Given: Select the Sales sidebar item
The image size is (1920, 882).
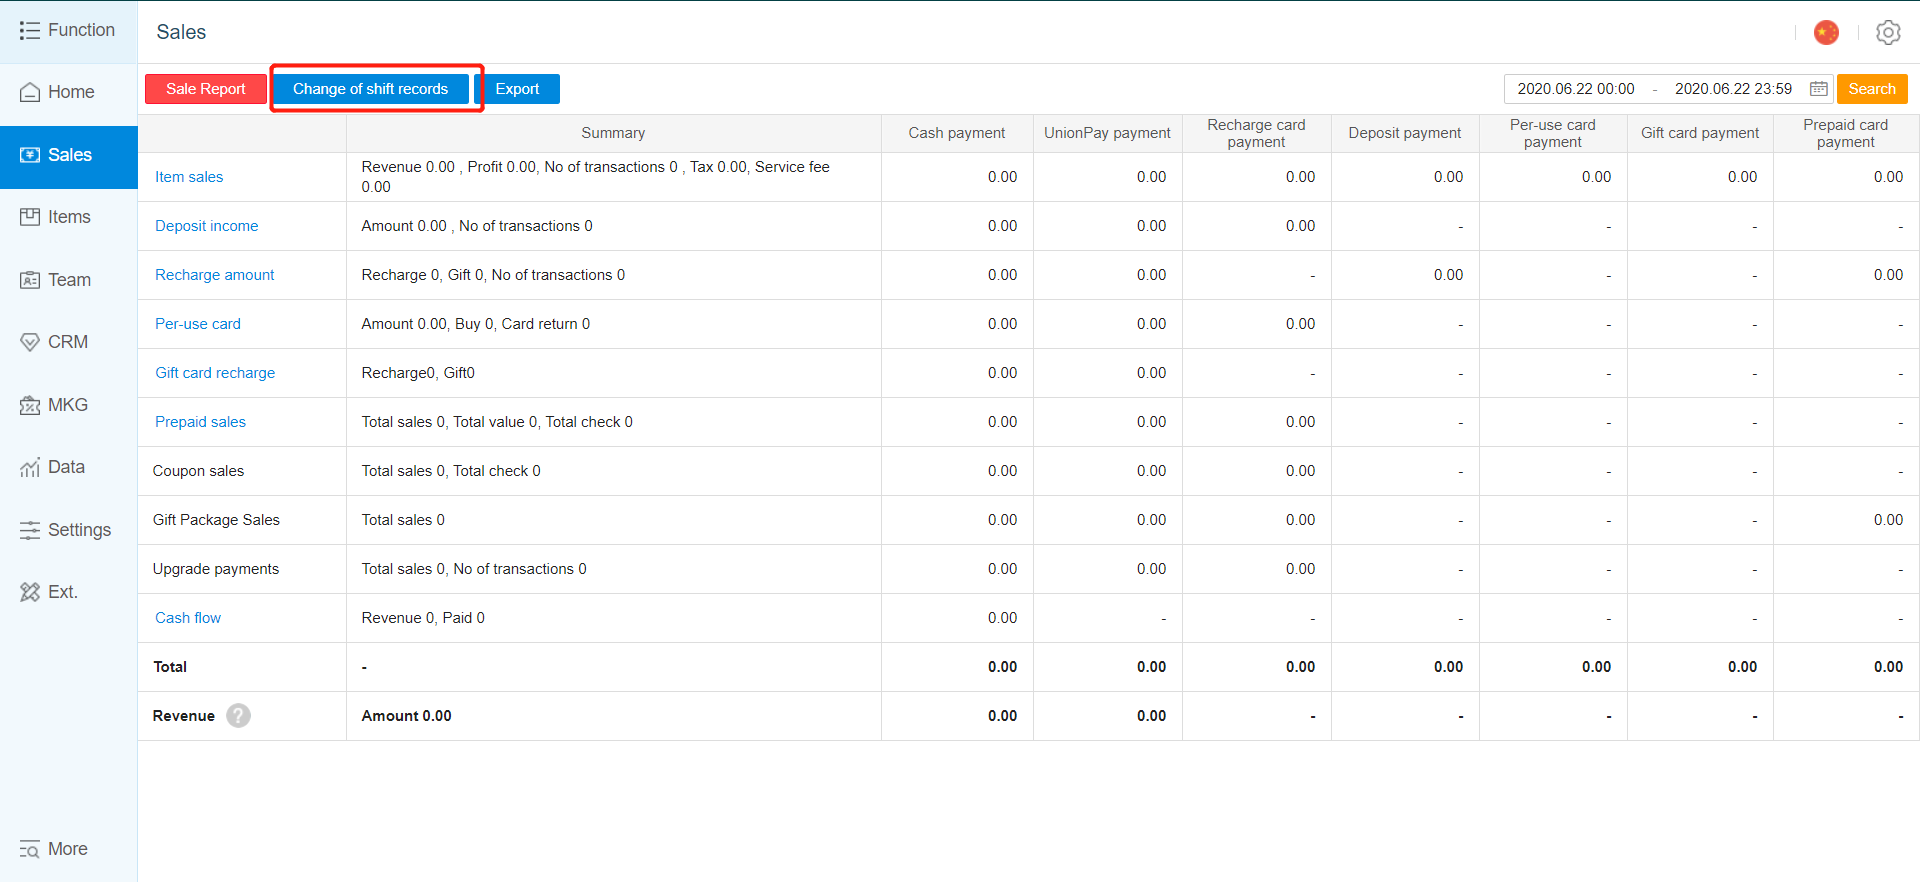Looking at the screenshot, I should [x=68, y=155].
